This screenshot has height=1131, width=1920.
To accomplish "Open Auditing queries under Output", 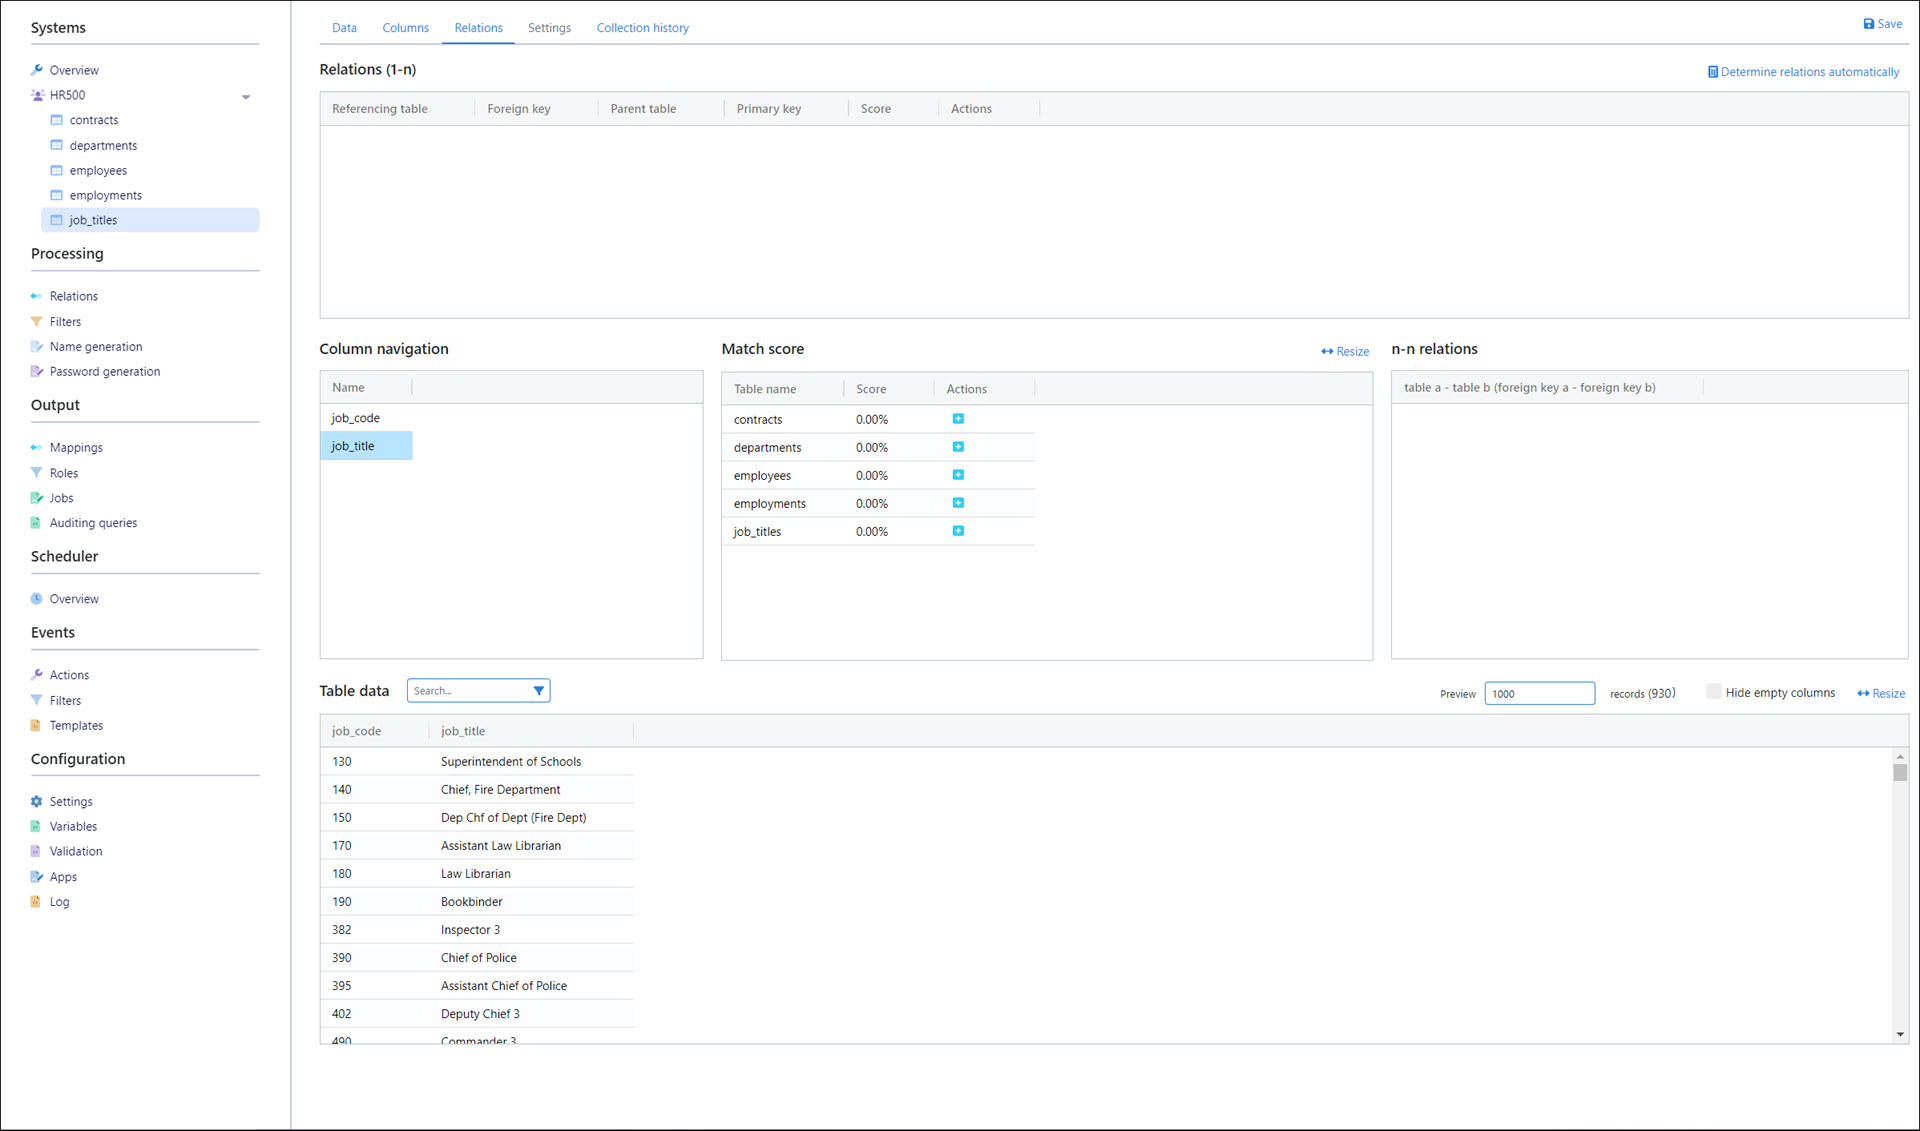I will (x=93, y=523).
